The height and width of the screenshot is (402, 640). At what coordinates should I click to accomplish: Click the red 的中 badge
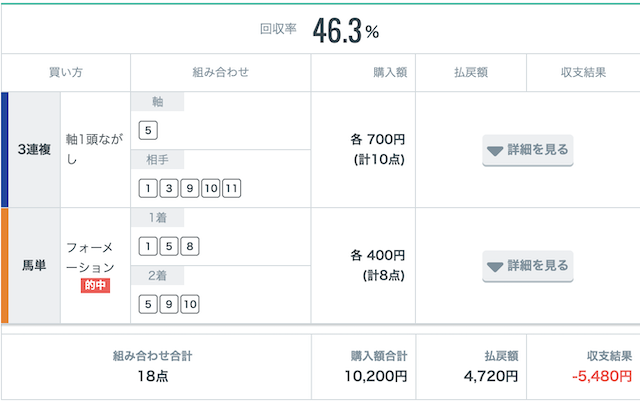coord(95,286)
